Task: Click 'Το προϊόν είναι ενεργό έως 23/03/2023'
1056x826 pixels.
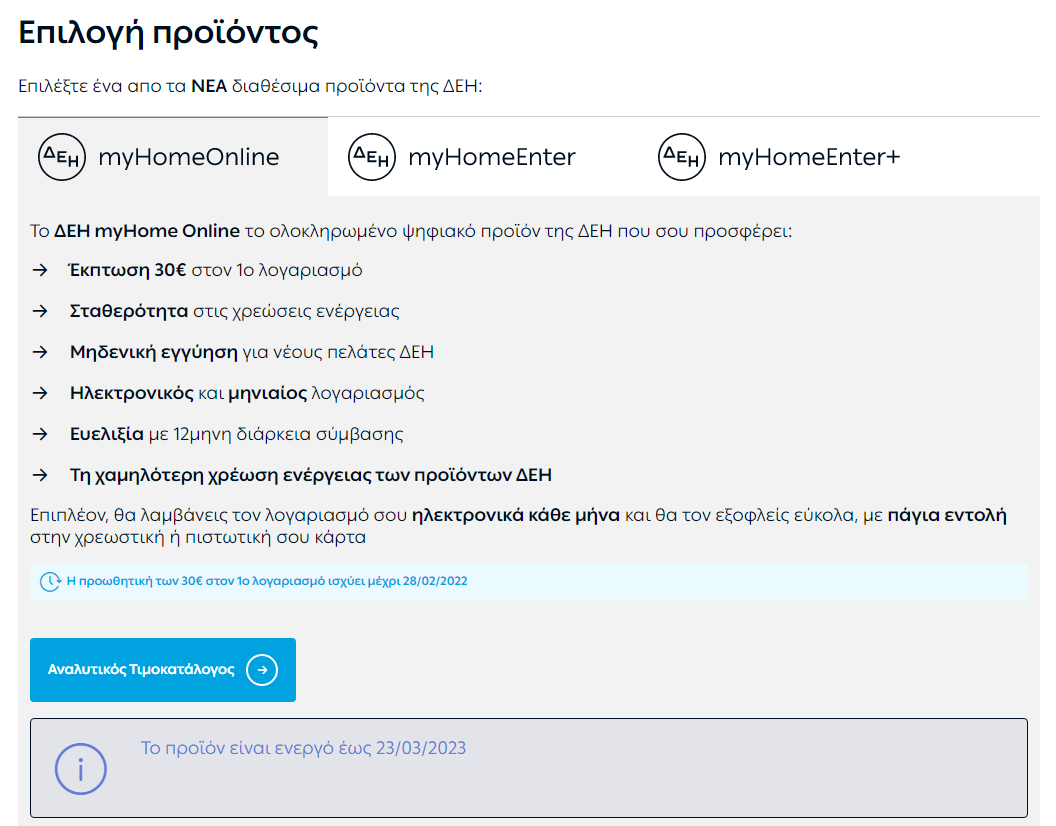Action: click(303, 749)
